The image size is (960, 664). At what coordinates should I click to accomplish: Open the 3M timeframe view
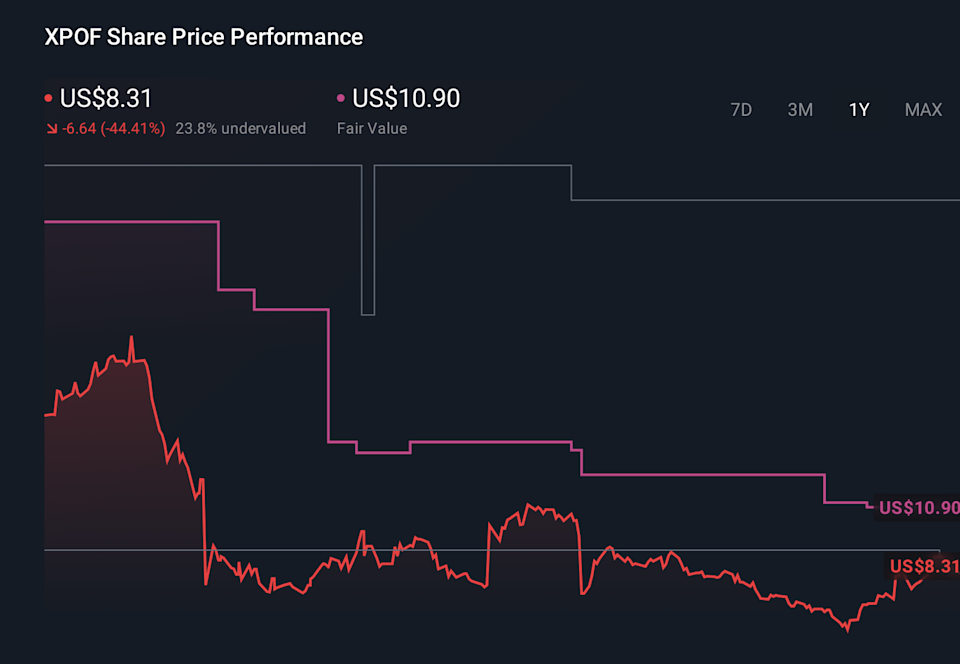pyautogui.click(x=800, y=110)
